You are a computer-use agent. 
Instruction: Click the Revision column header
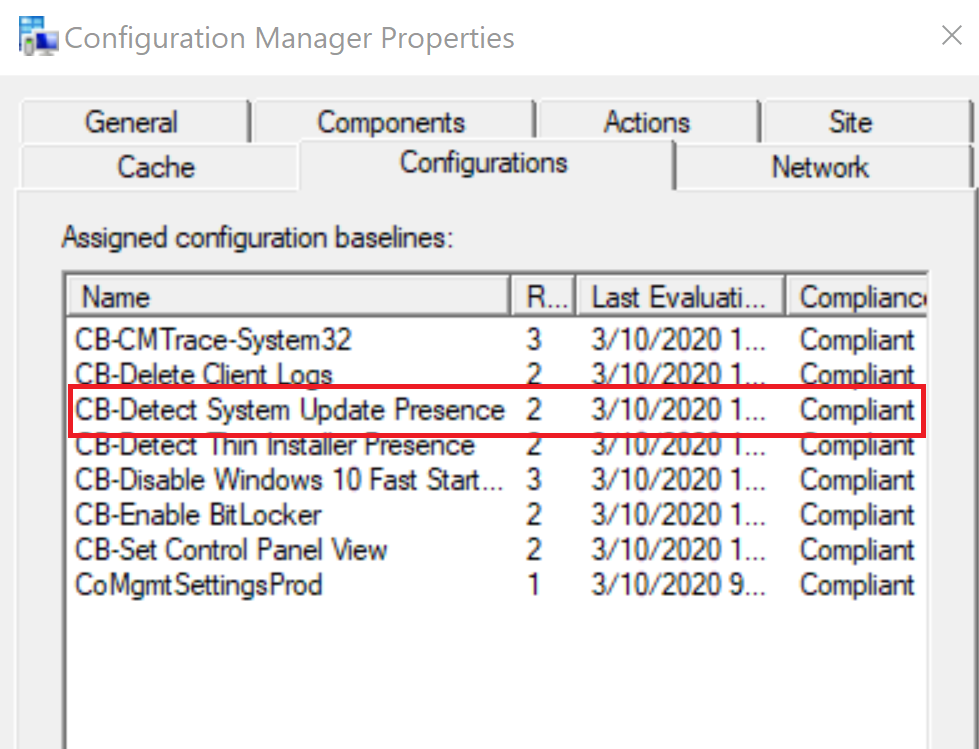[543, 297]
